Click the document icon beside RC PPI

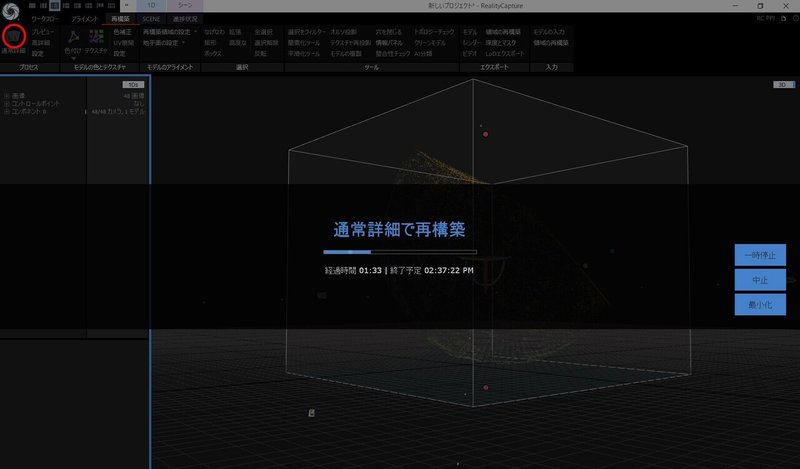[784, 18]
